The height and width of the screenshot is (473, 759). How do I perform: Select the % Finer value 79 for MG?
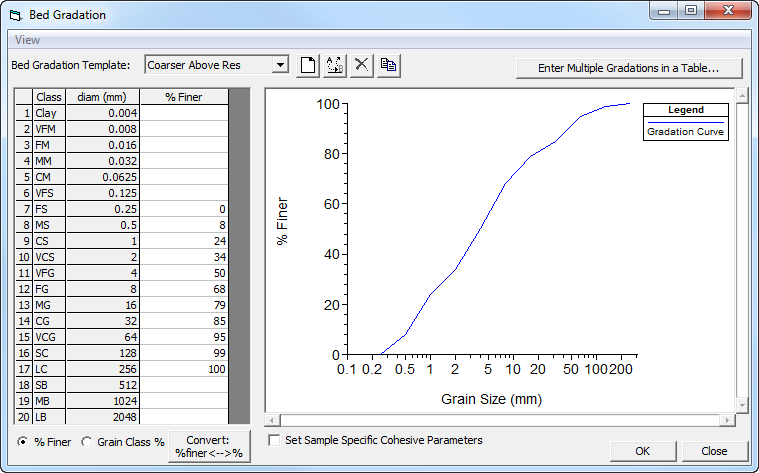[184, 305]
